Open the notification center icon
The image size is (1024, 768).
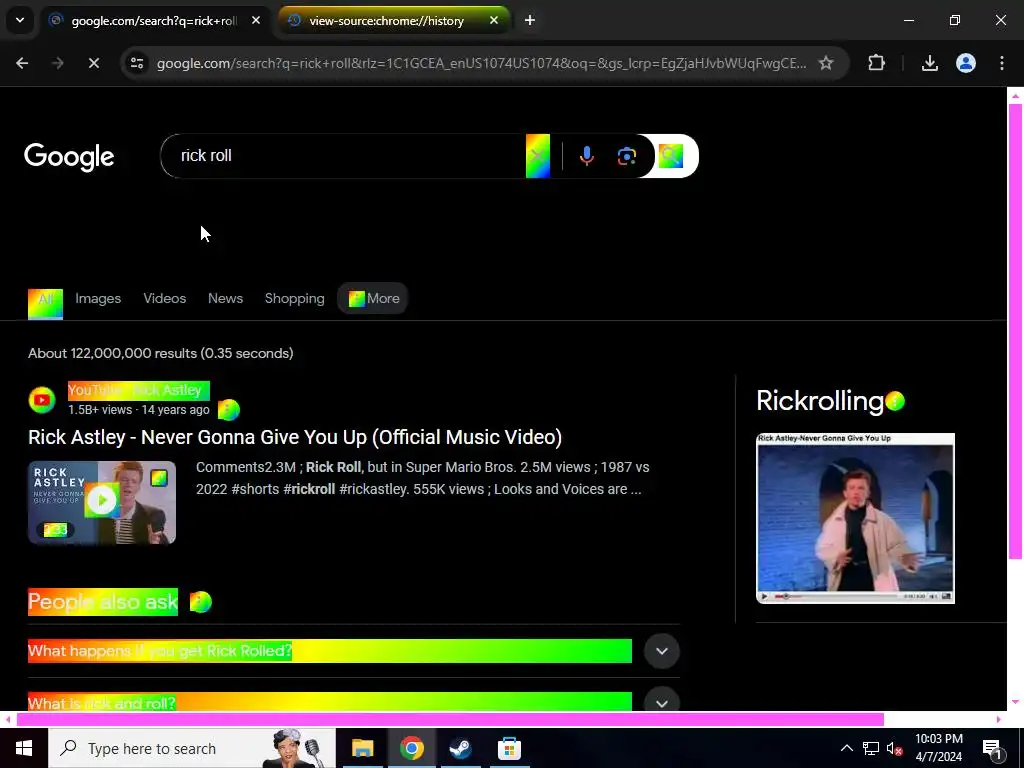point(992,750)
